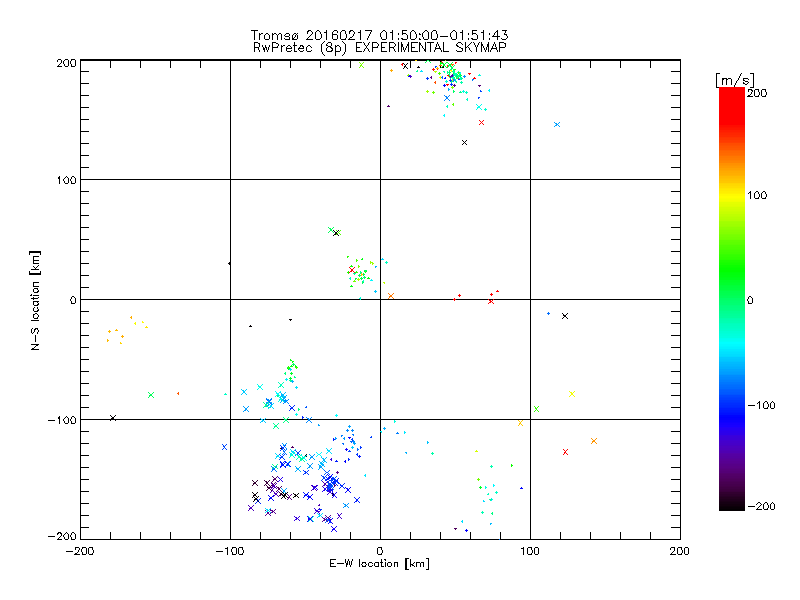Click the green X marker near west 12 at top edge
Screen dimensions: 800x600
pyautogui.click(x=362, y=65)
